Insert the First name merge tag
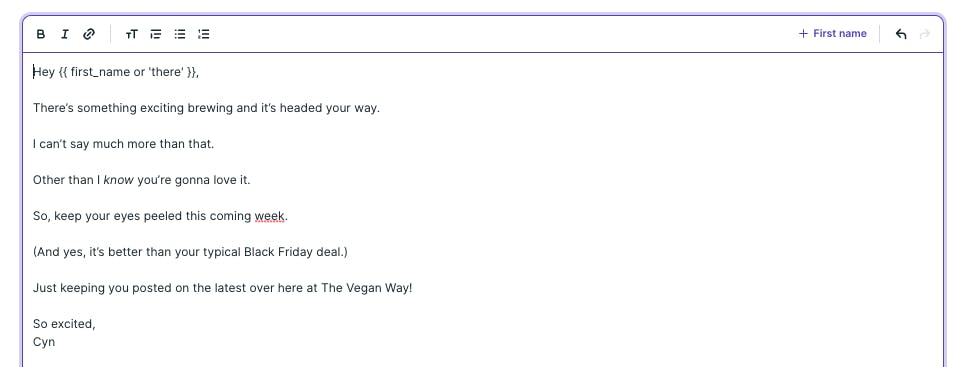The width and height of the screenshot is (963, 367). pyautogui.click(x=833, y=34)
